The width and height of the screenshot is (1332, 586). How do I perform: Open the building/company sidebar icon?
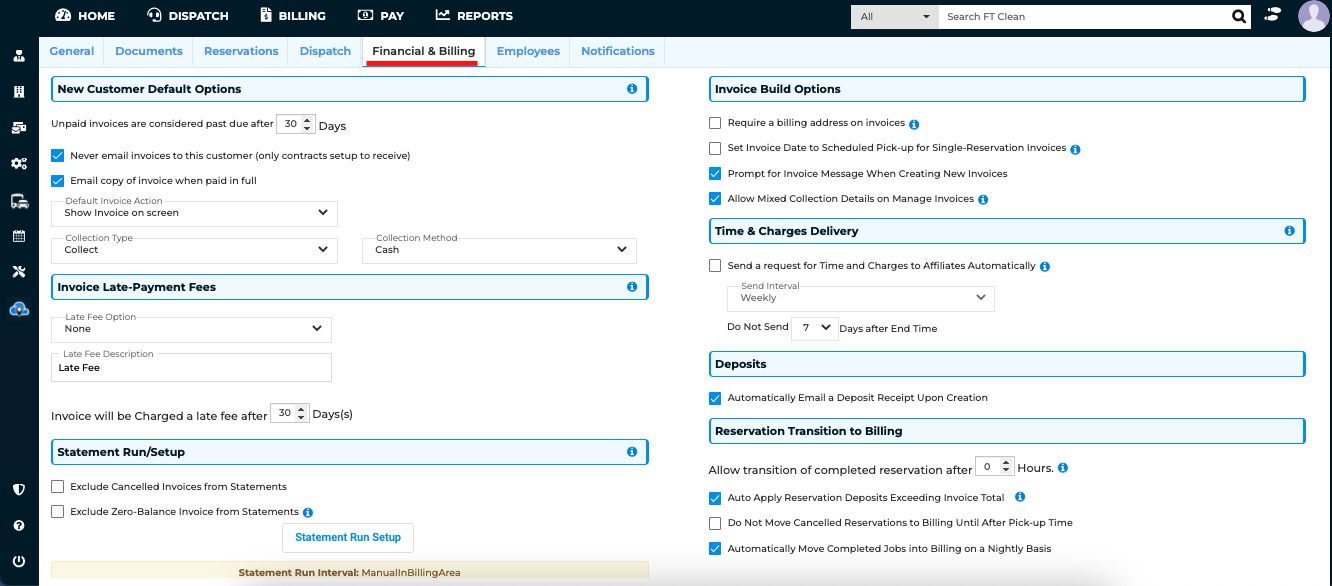click(19, 92)
